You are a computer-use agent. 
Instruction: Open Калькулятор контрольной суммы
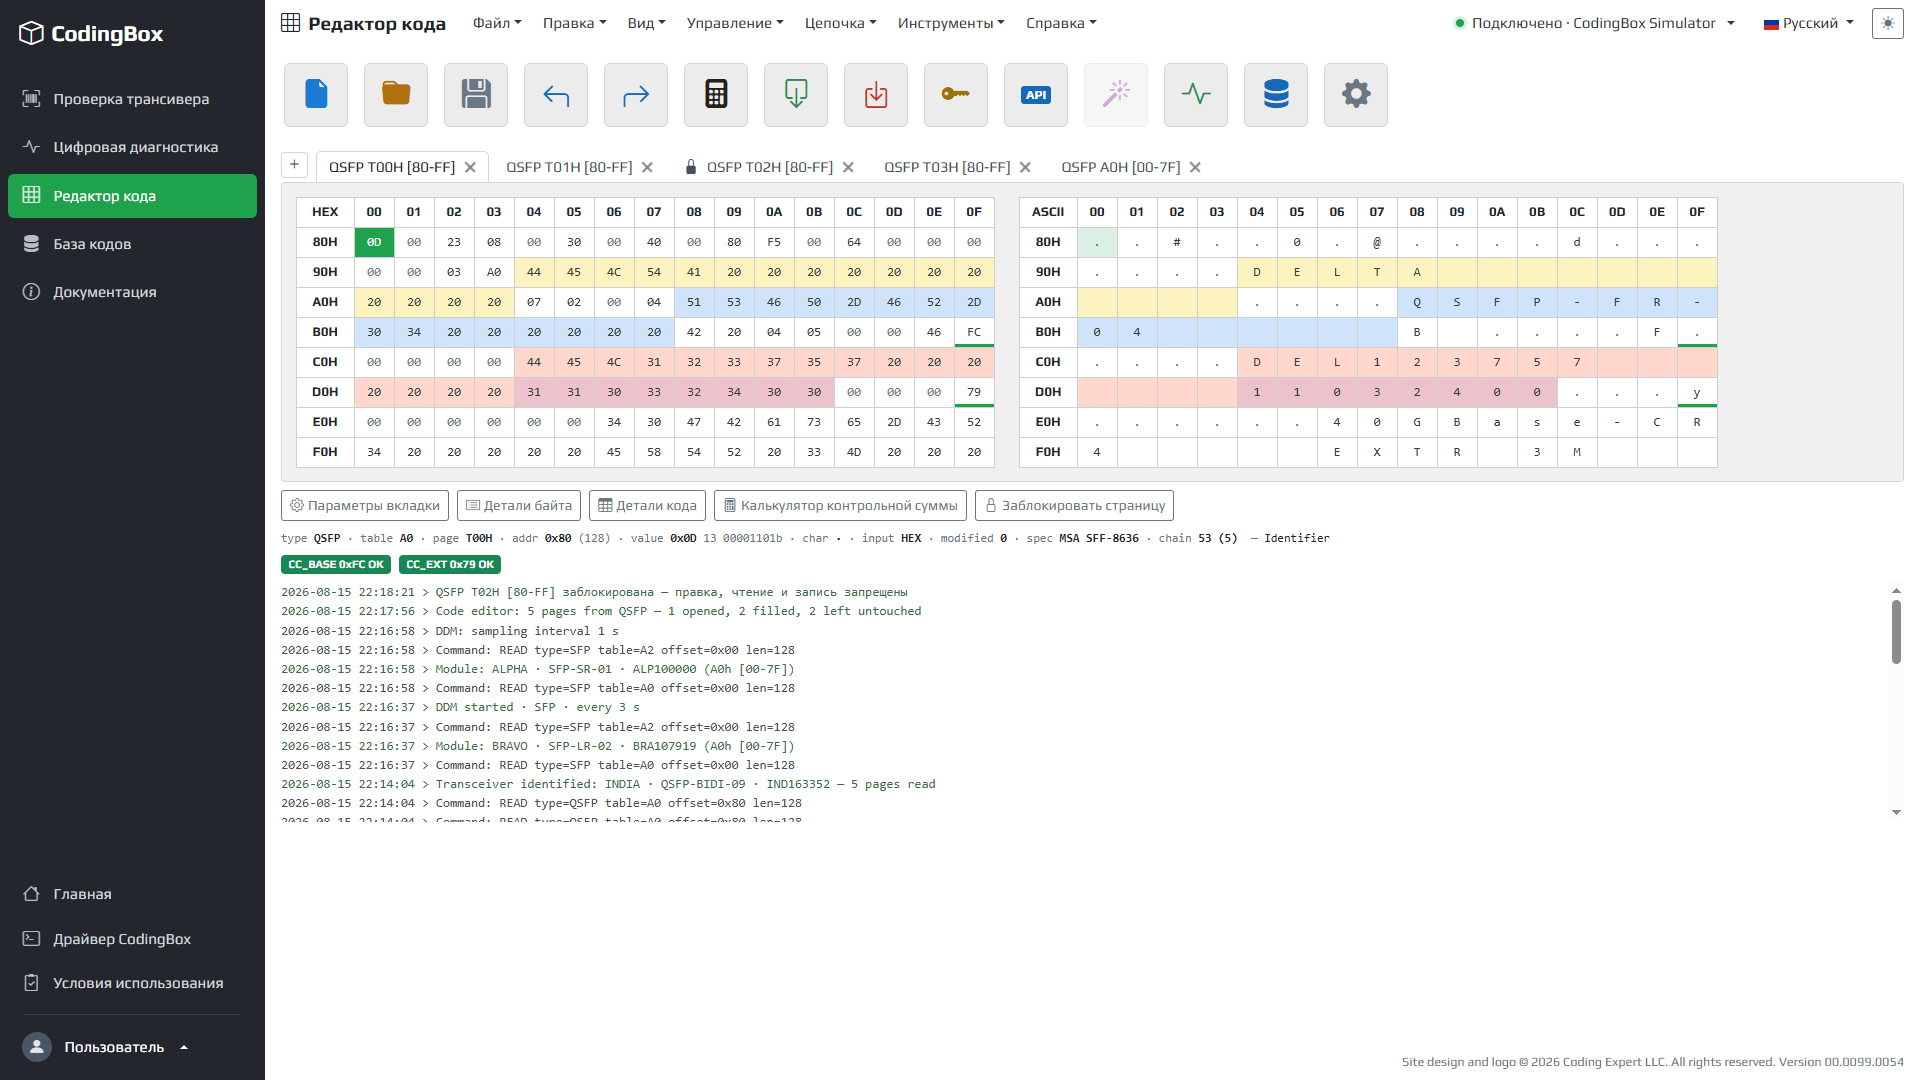[x=840, y=505]
